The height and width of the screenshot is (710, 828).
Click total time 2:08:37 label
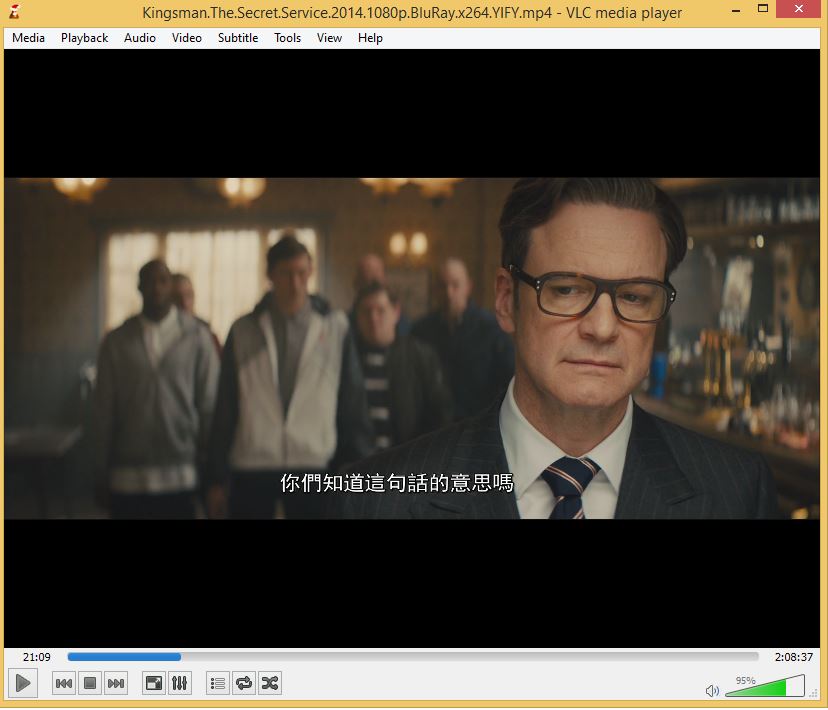point(794,657)
